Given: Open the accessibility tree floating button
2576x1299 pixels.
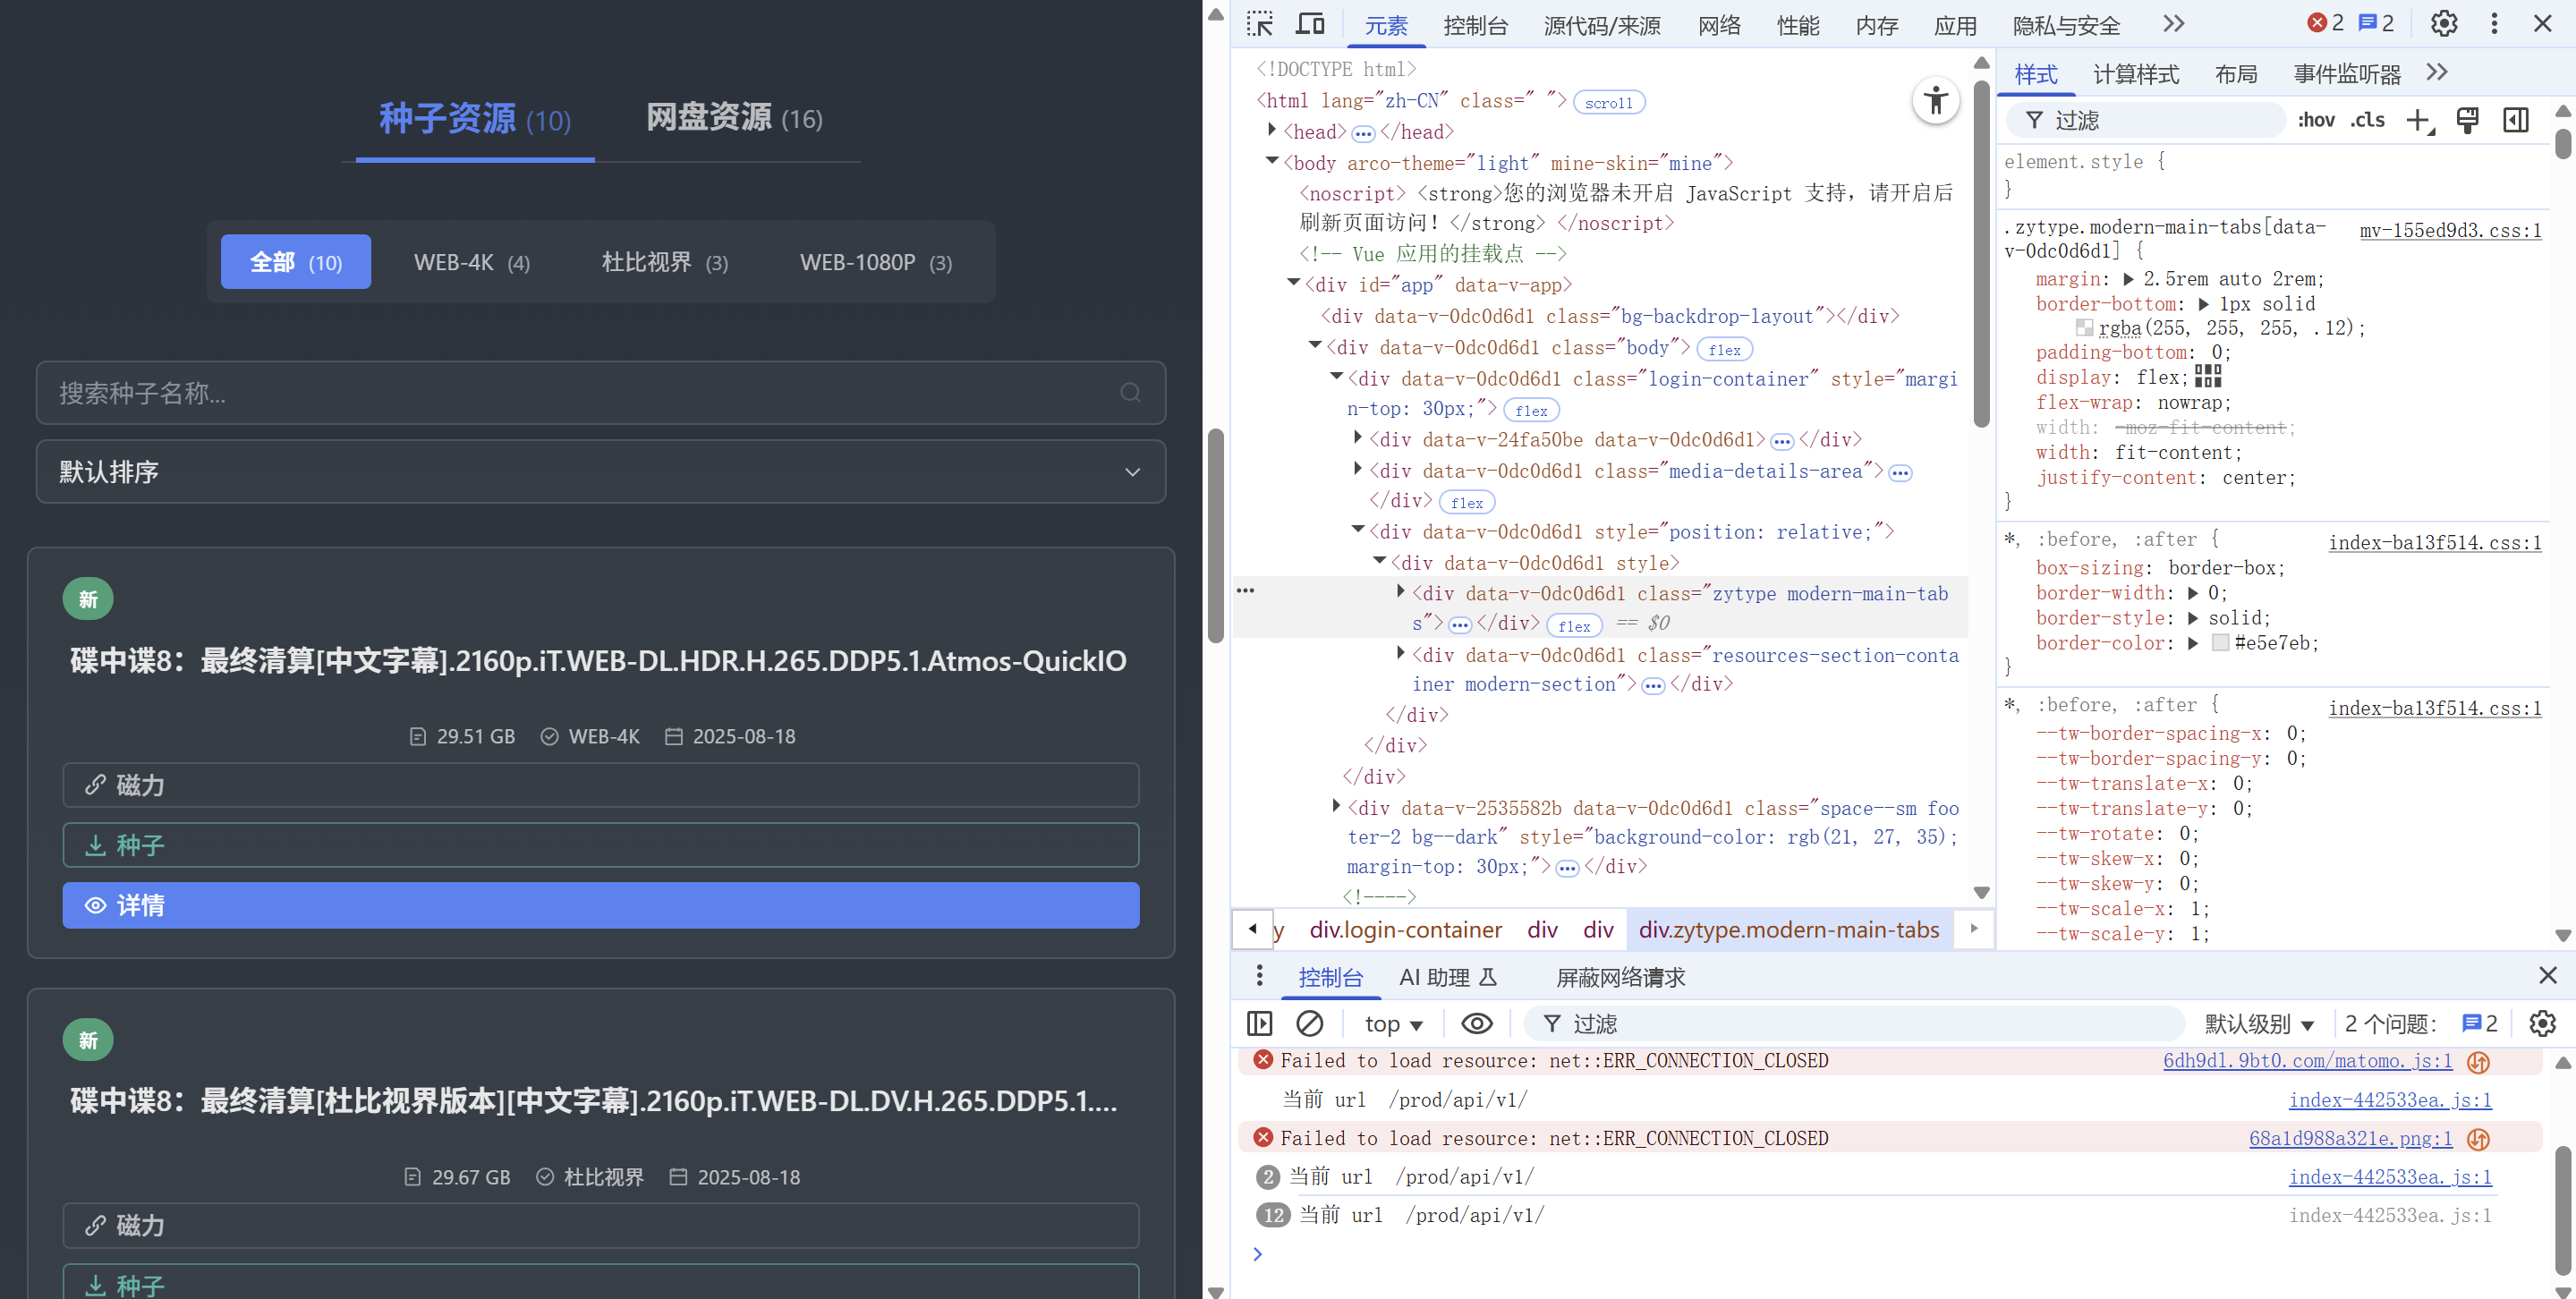Looking at the screenshot, I should [x=1935, y=101].
